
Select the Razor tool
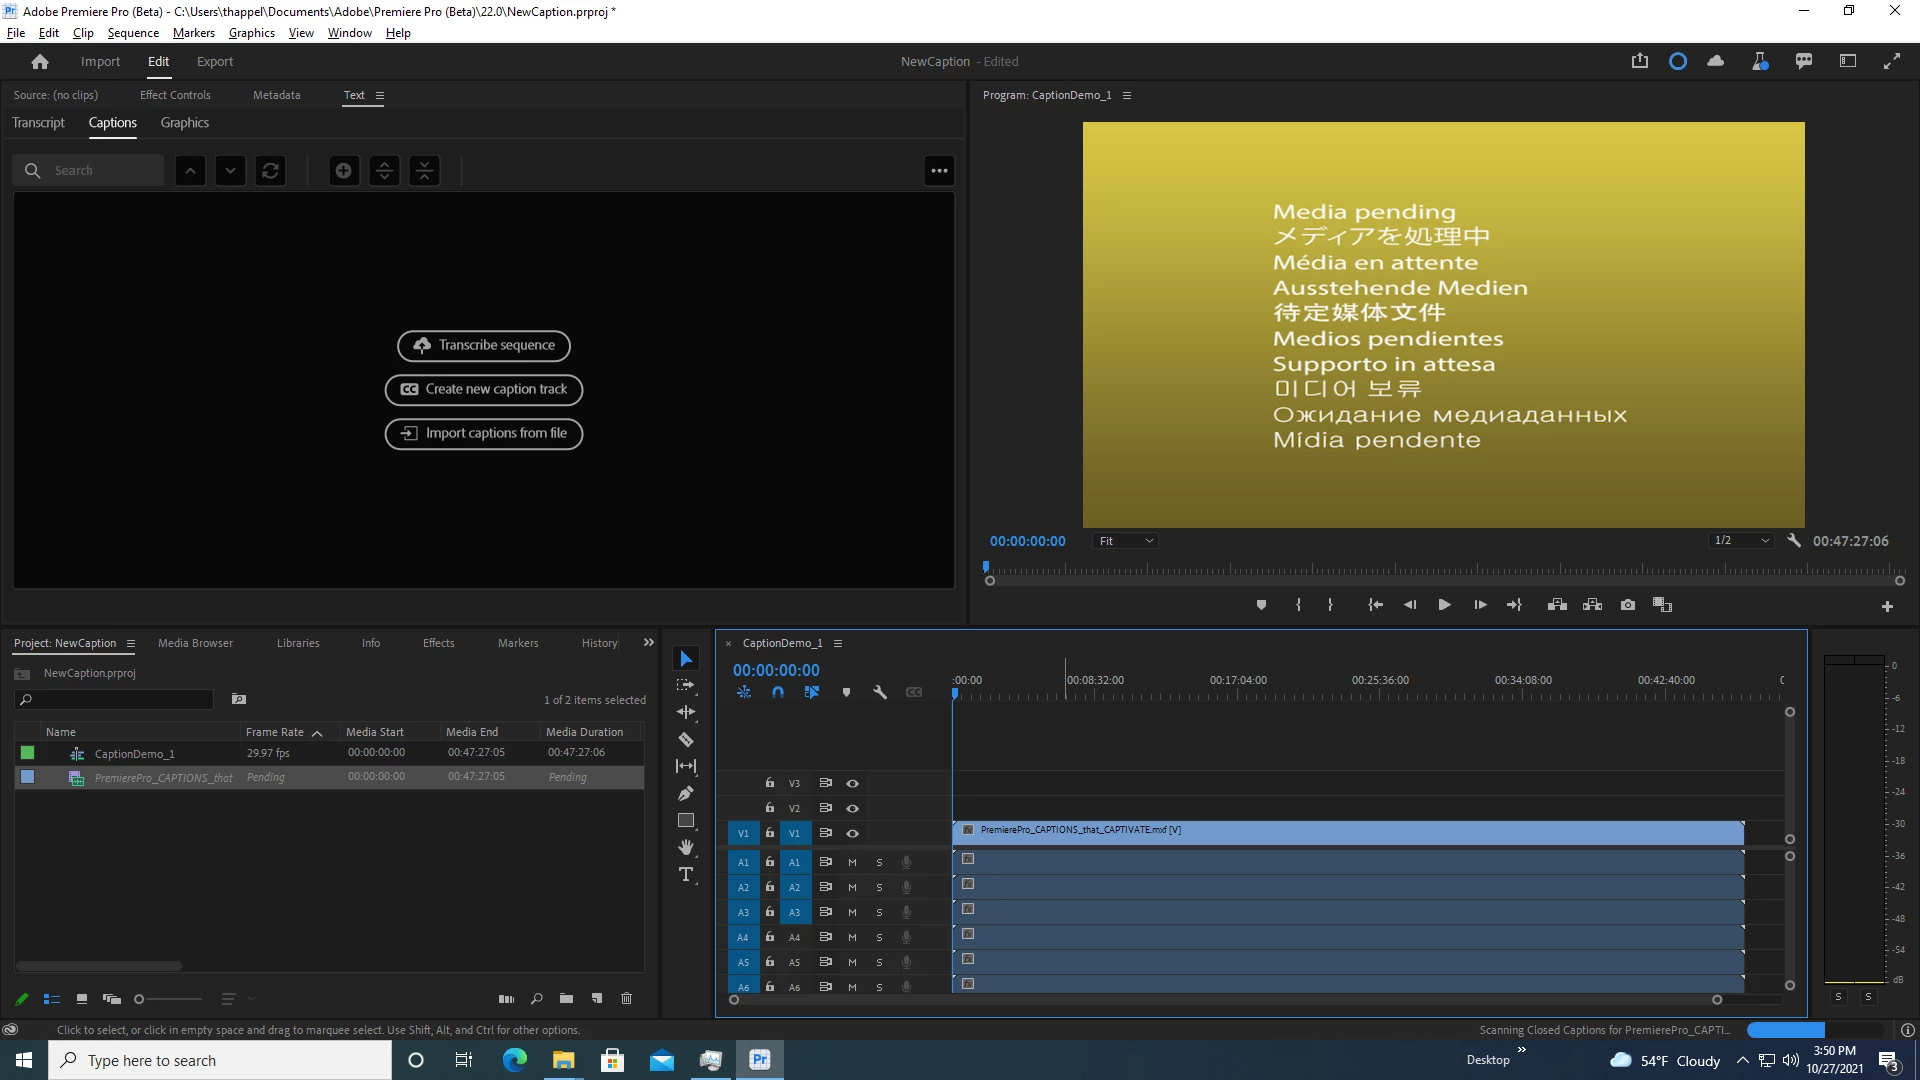686,740
